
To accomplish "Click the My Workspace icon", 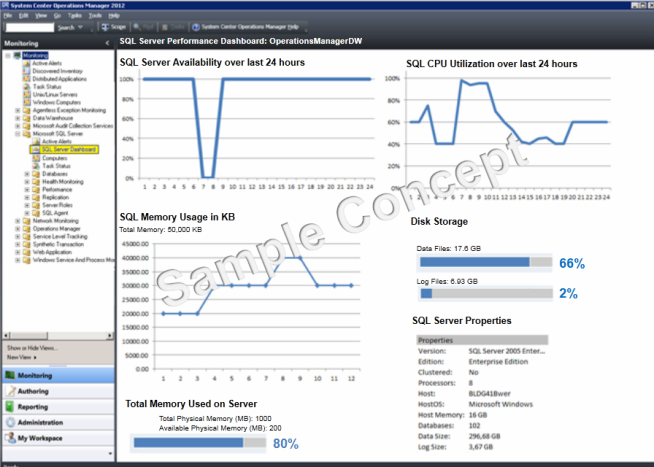I will point(10,438).
